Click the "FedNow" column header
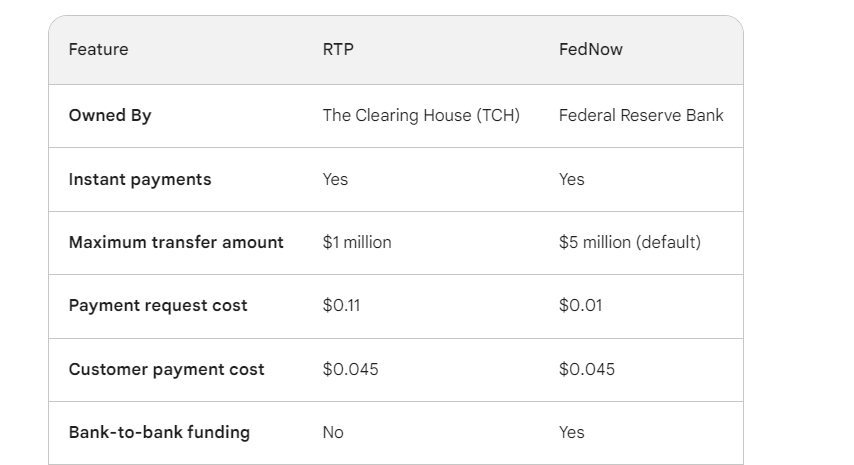The width and height of the screenshot is (854, 465). [x=590, y=49]
